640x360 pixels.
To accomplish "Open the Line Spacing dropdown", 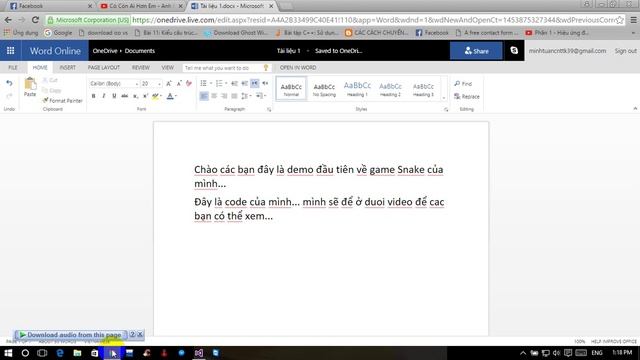I will (246, 96).
